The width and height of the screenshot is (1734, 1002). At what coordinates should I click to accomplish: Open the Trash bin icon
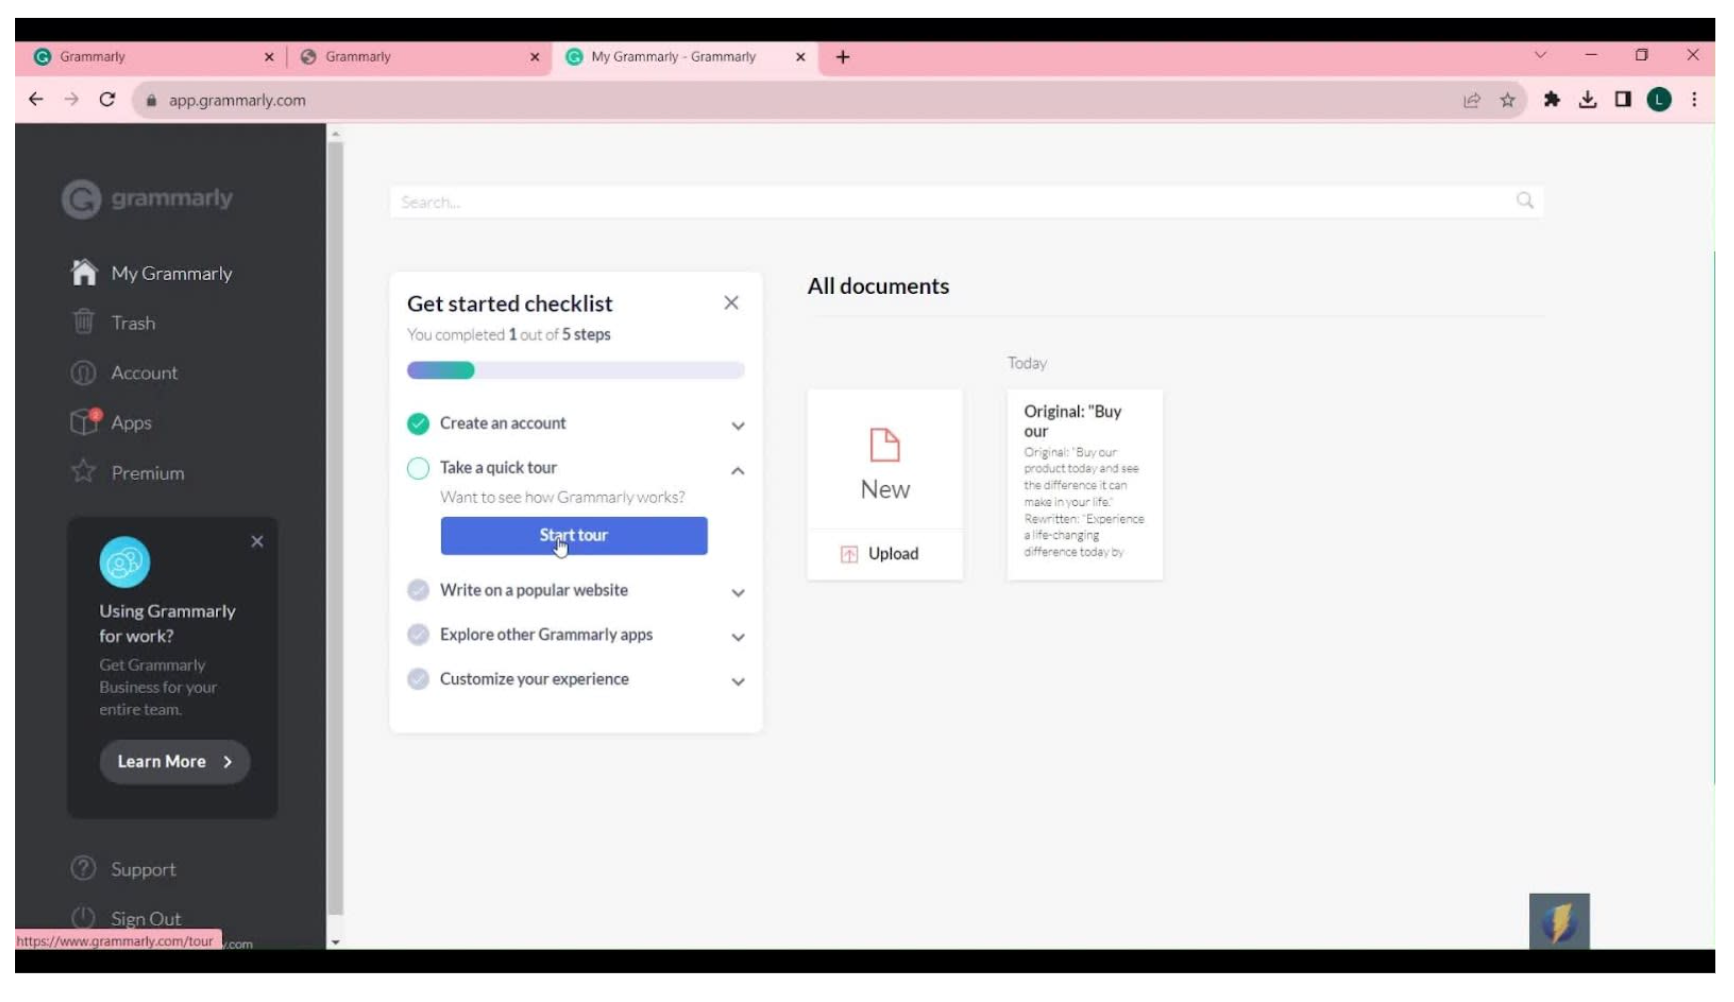(84, 322)
